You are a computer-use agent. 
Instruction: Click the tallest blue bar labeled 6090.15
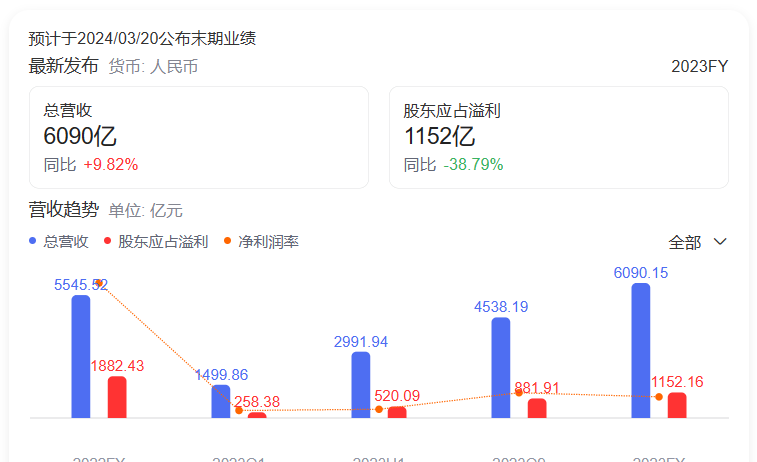click(641, 350)
